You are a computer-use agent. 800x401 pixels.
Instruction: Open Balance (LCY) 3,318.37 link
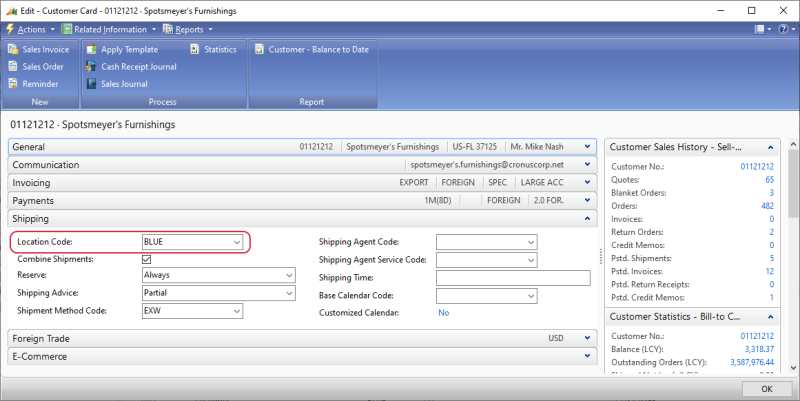click(759, 349)
